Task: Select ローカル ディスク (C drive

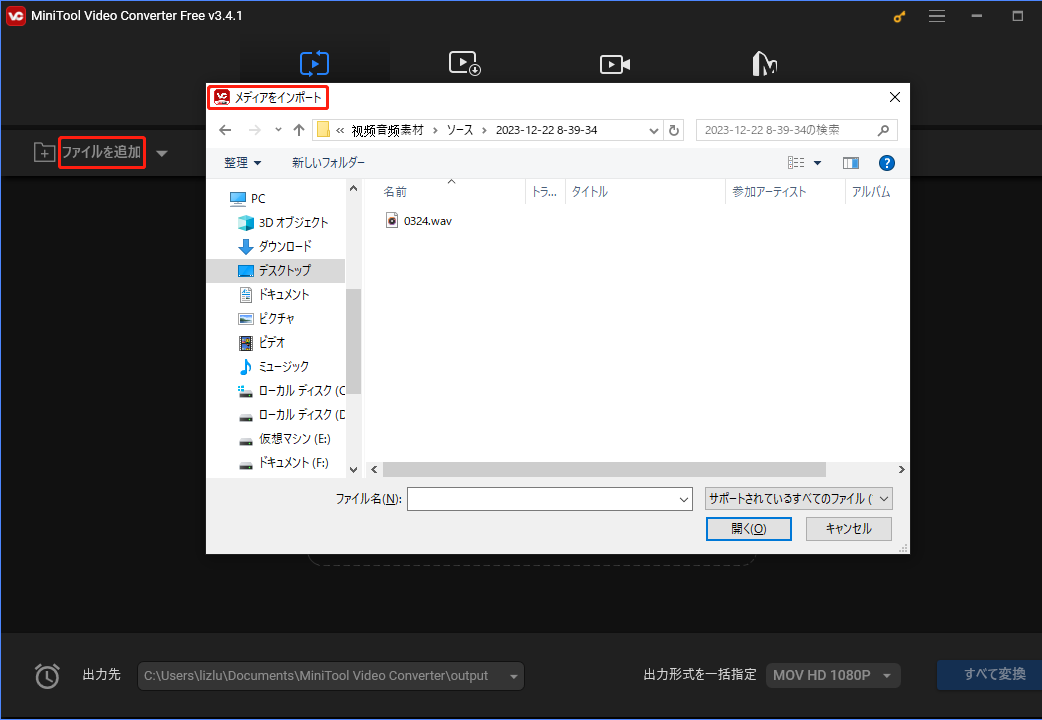Action: tap(291, 390)
